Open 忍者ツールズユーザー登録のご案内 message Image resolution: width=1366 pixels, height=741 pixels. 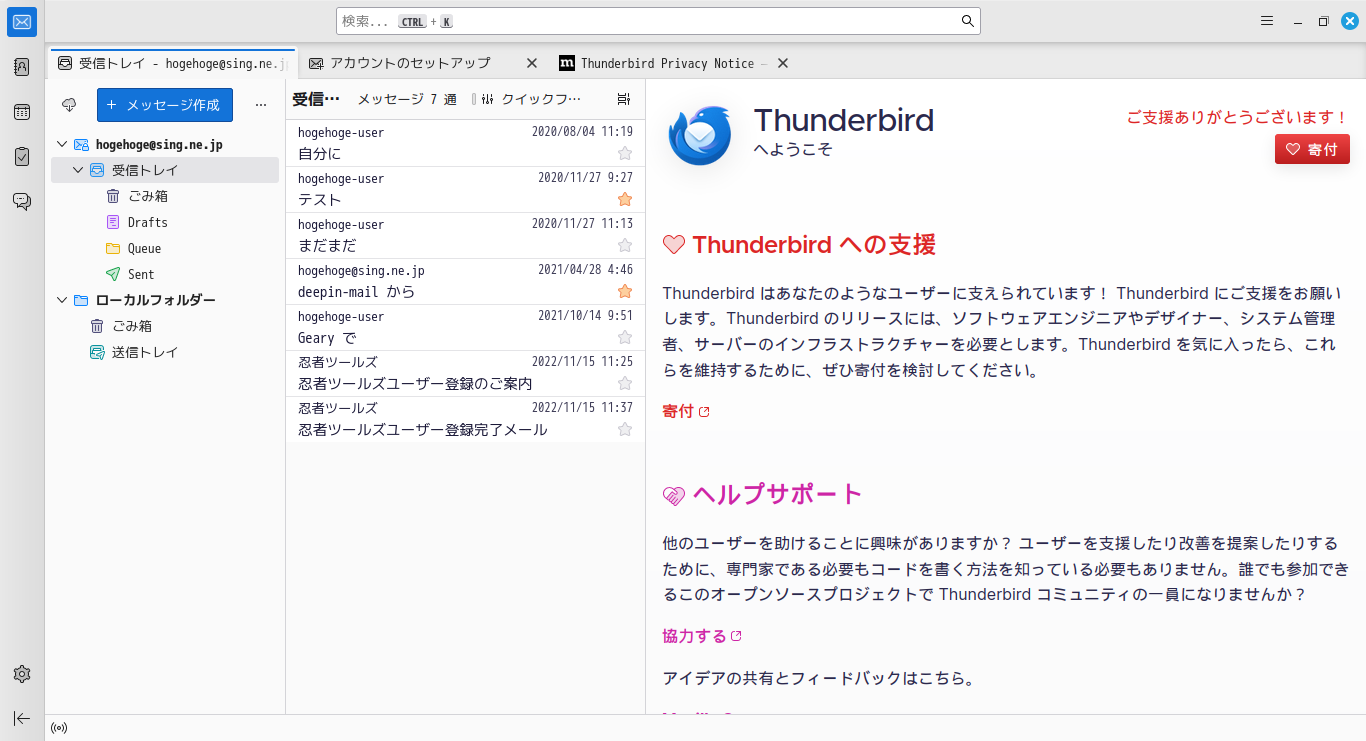tap(465, 374)
